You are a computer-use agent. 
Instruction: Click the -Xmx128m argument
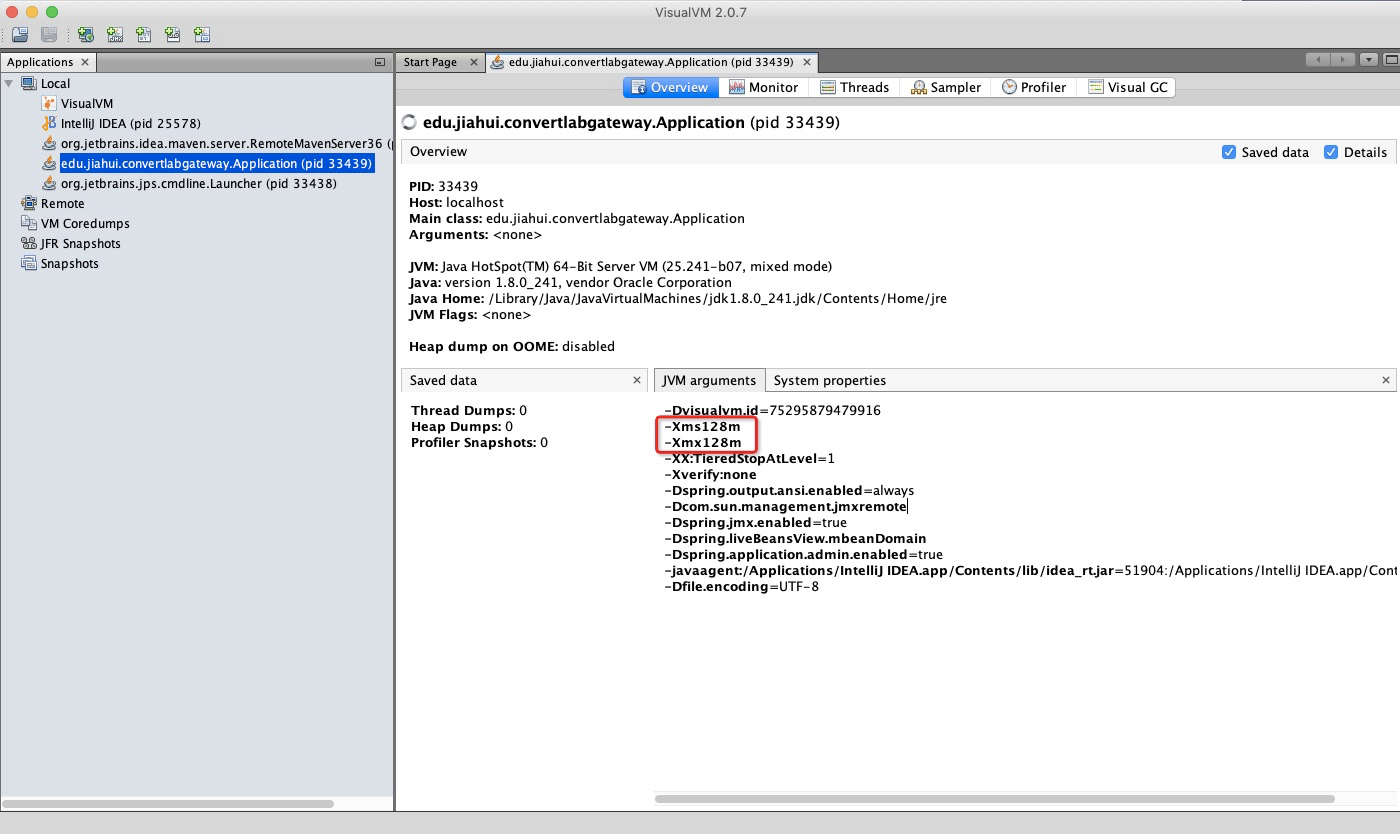point(702,442)
